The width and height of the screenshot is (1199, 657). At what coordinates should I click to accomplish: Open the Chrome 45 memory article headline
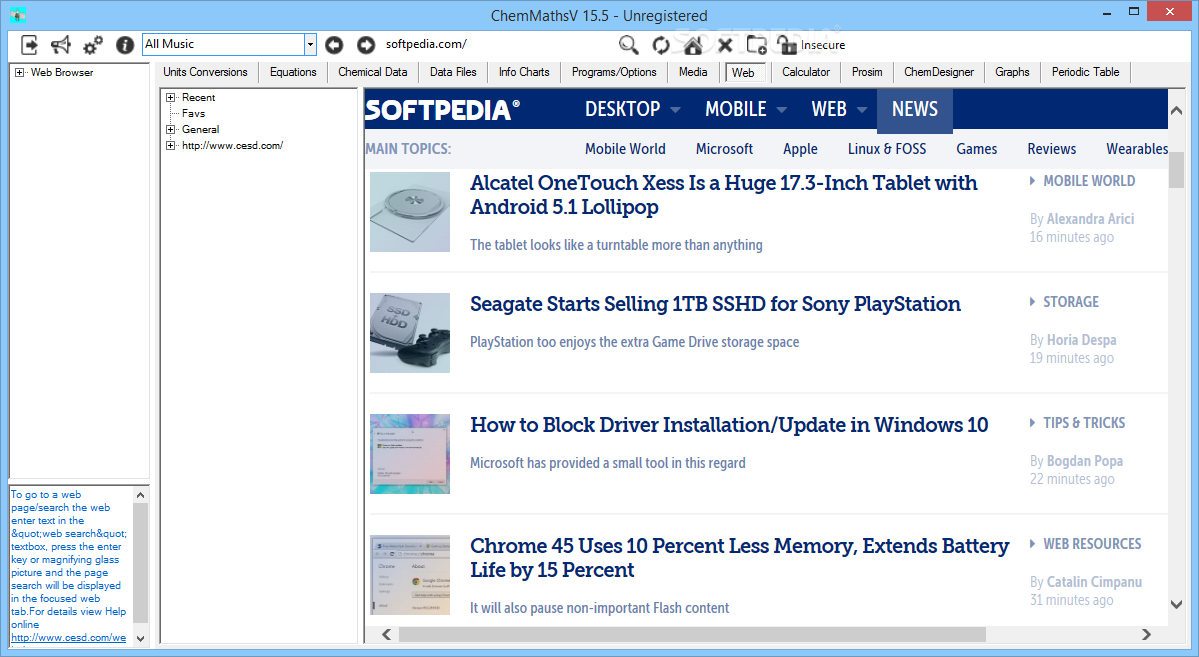[x=739, y=558]
